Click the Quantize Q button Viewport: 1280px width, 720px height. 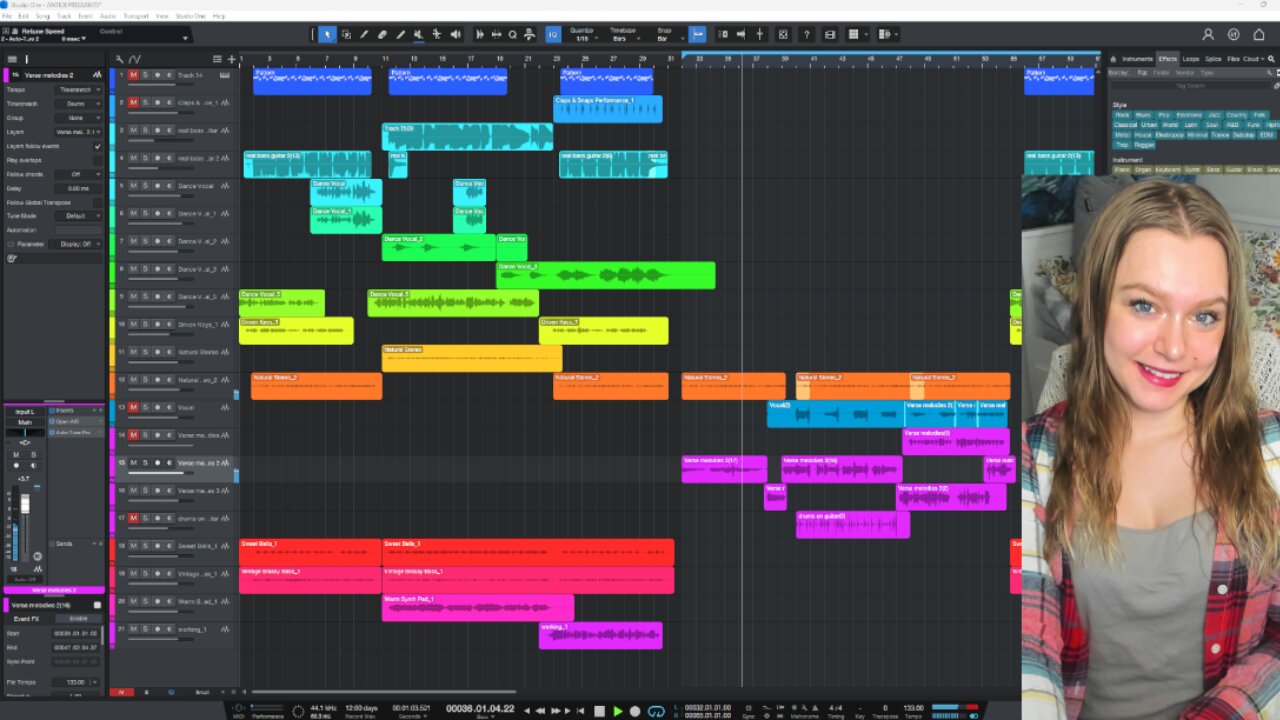[512, 34]
